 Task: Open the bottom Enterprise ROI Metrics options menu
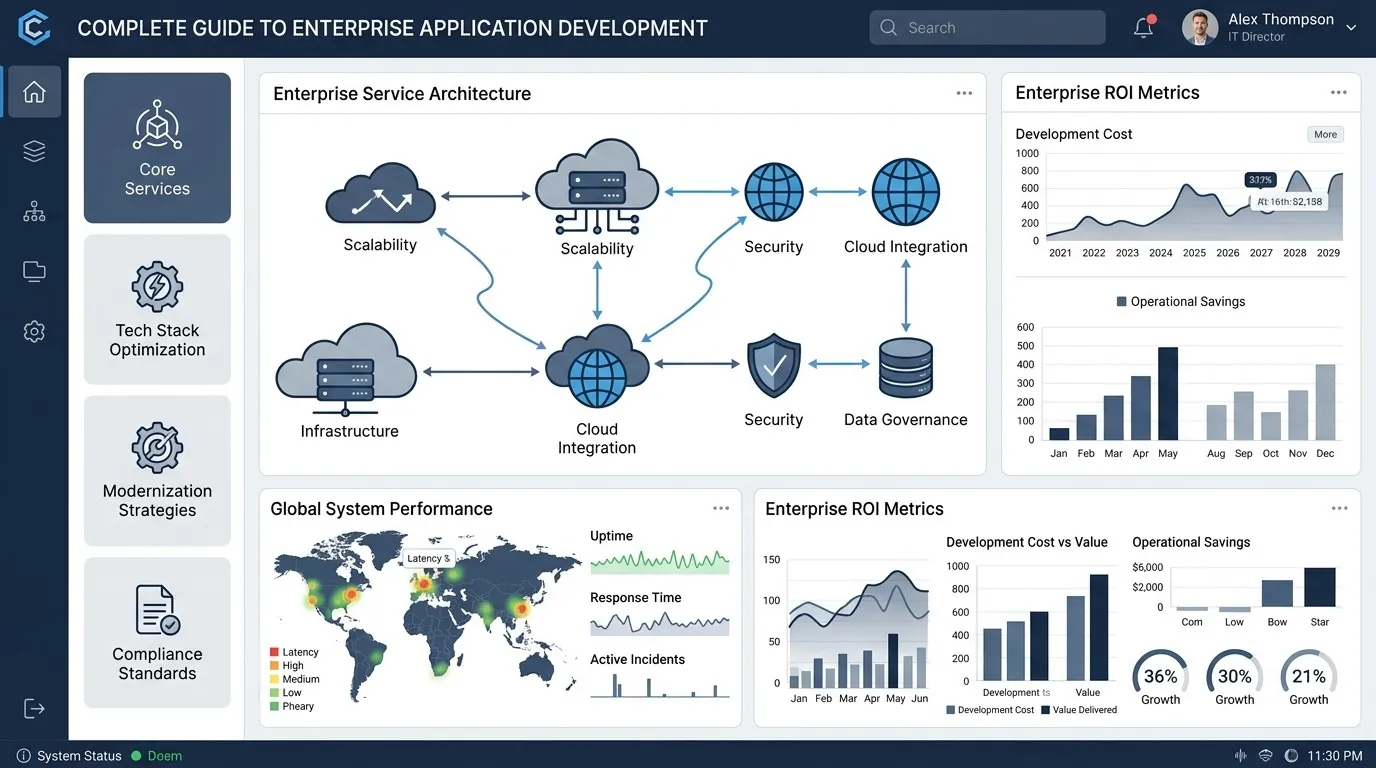1340,508
